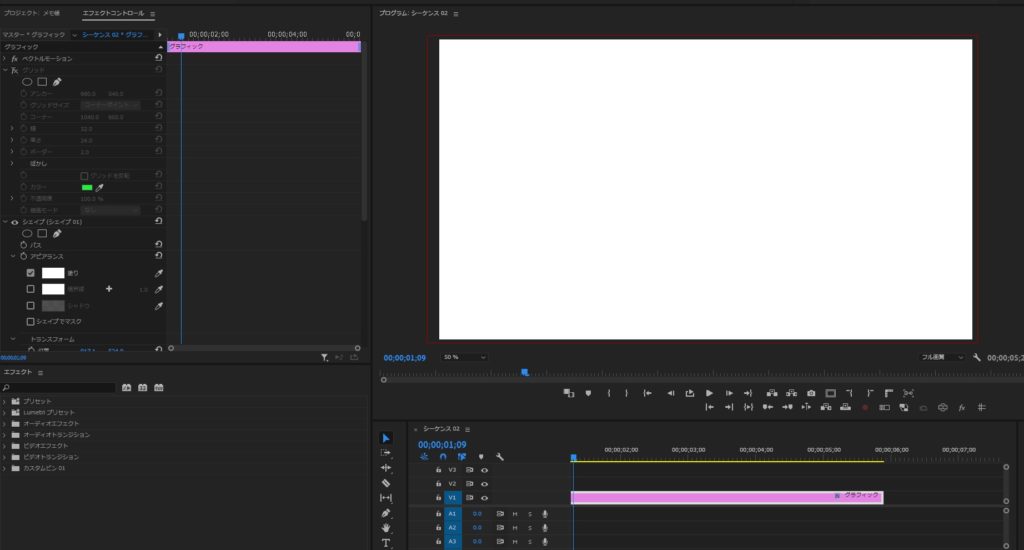
Task: Enable the shadow checkbox in Appearance
Action: (30, 305)
